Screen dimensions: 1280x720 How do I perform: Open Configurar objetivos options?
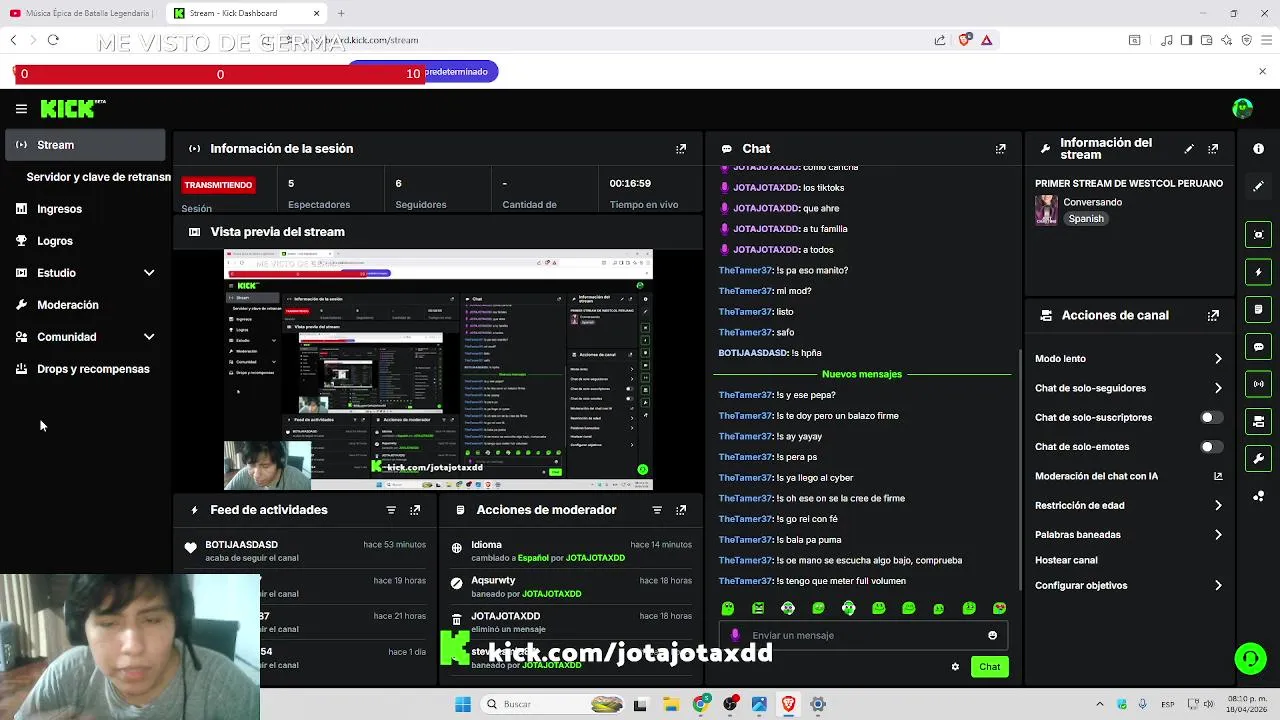1128,585
